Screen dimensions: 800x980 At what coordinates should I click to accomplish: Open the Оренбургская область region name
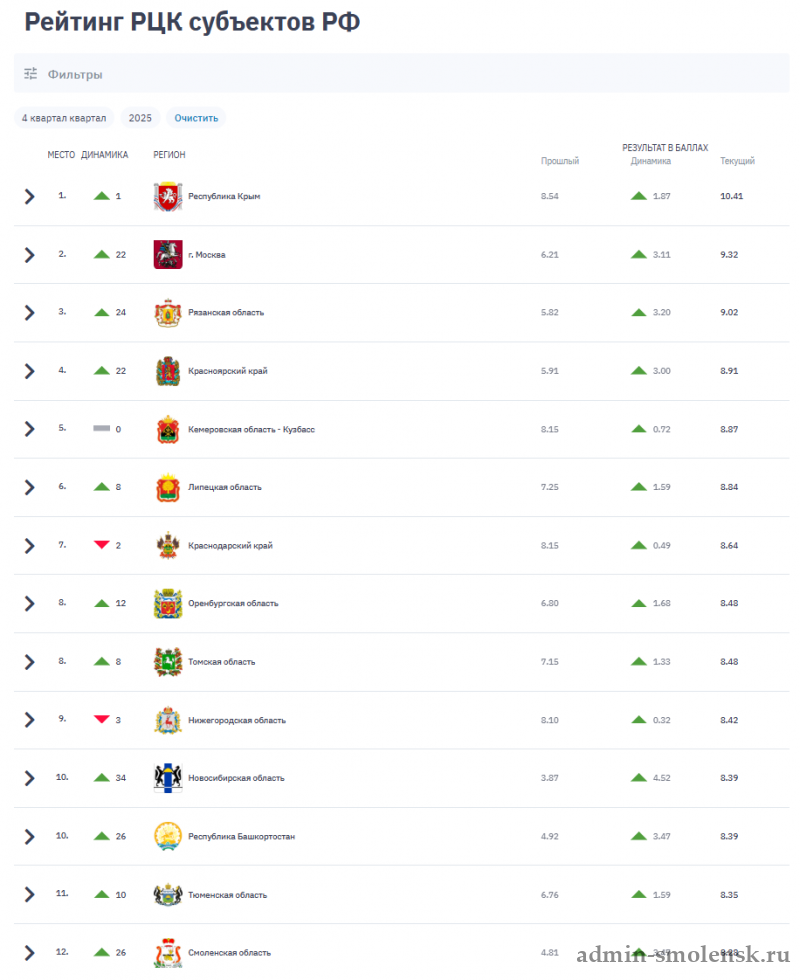coord(233,603)
